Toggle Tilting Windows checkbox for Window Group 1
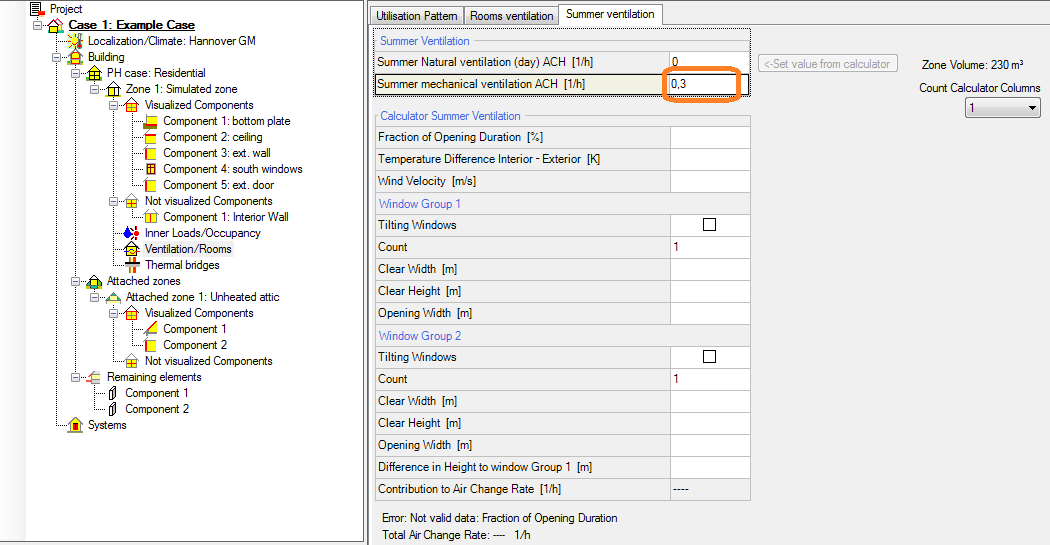 [709, 225]
